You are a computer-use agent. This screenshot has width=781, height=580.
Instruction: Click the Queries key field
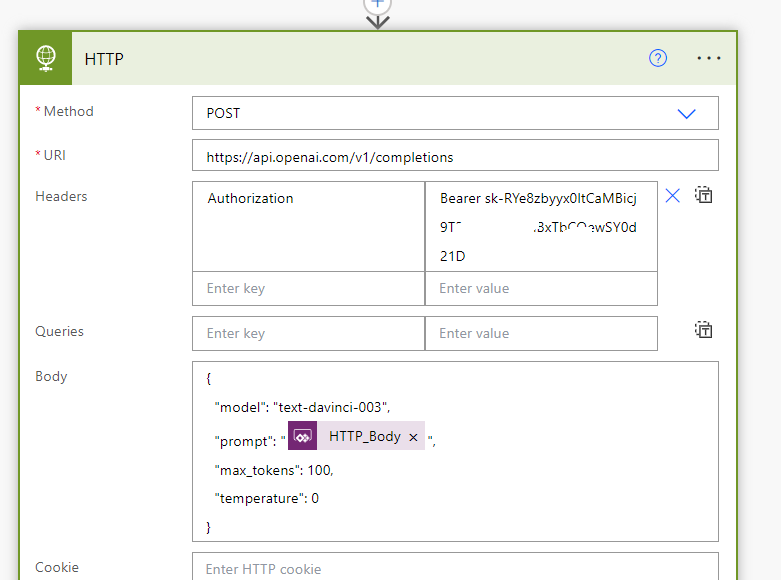point(308,334)
